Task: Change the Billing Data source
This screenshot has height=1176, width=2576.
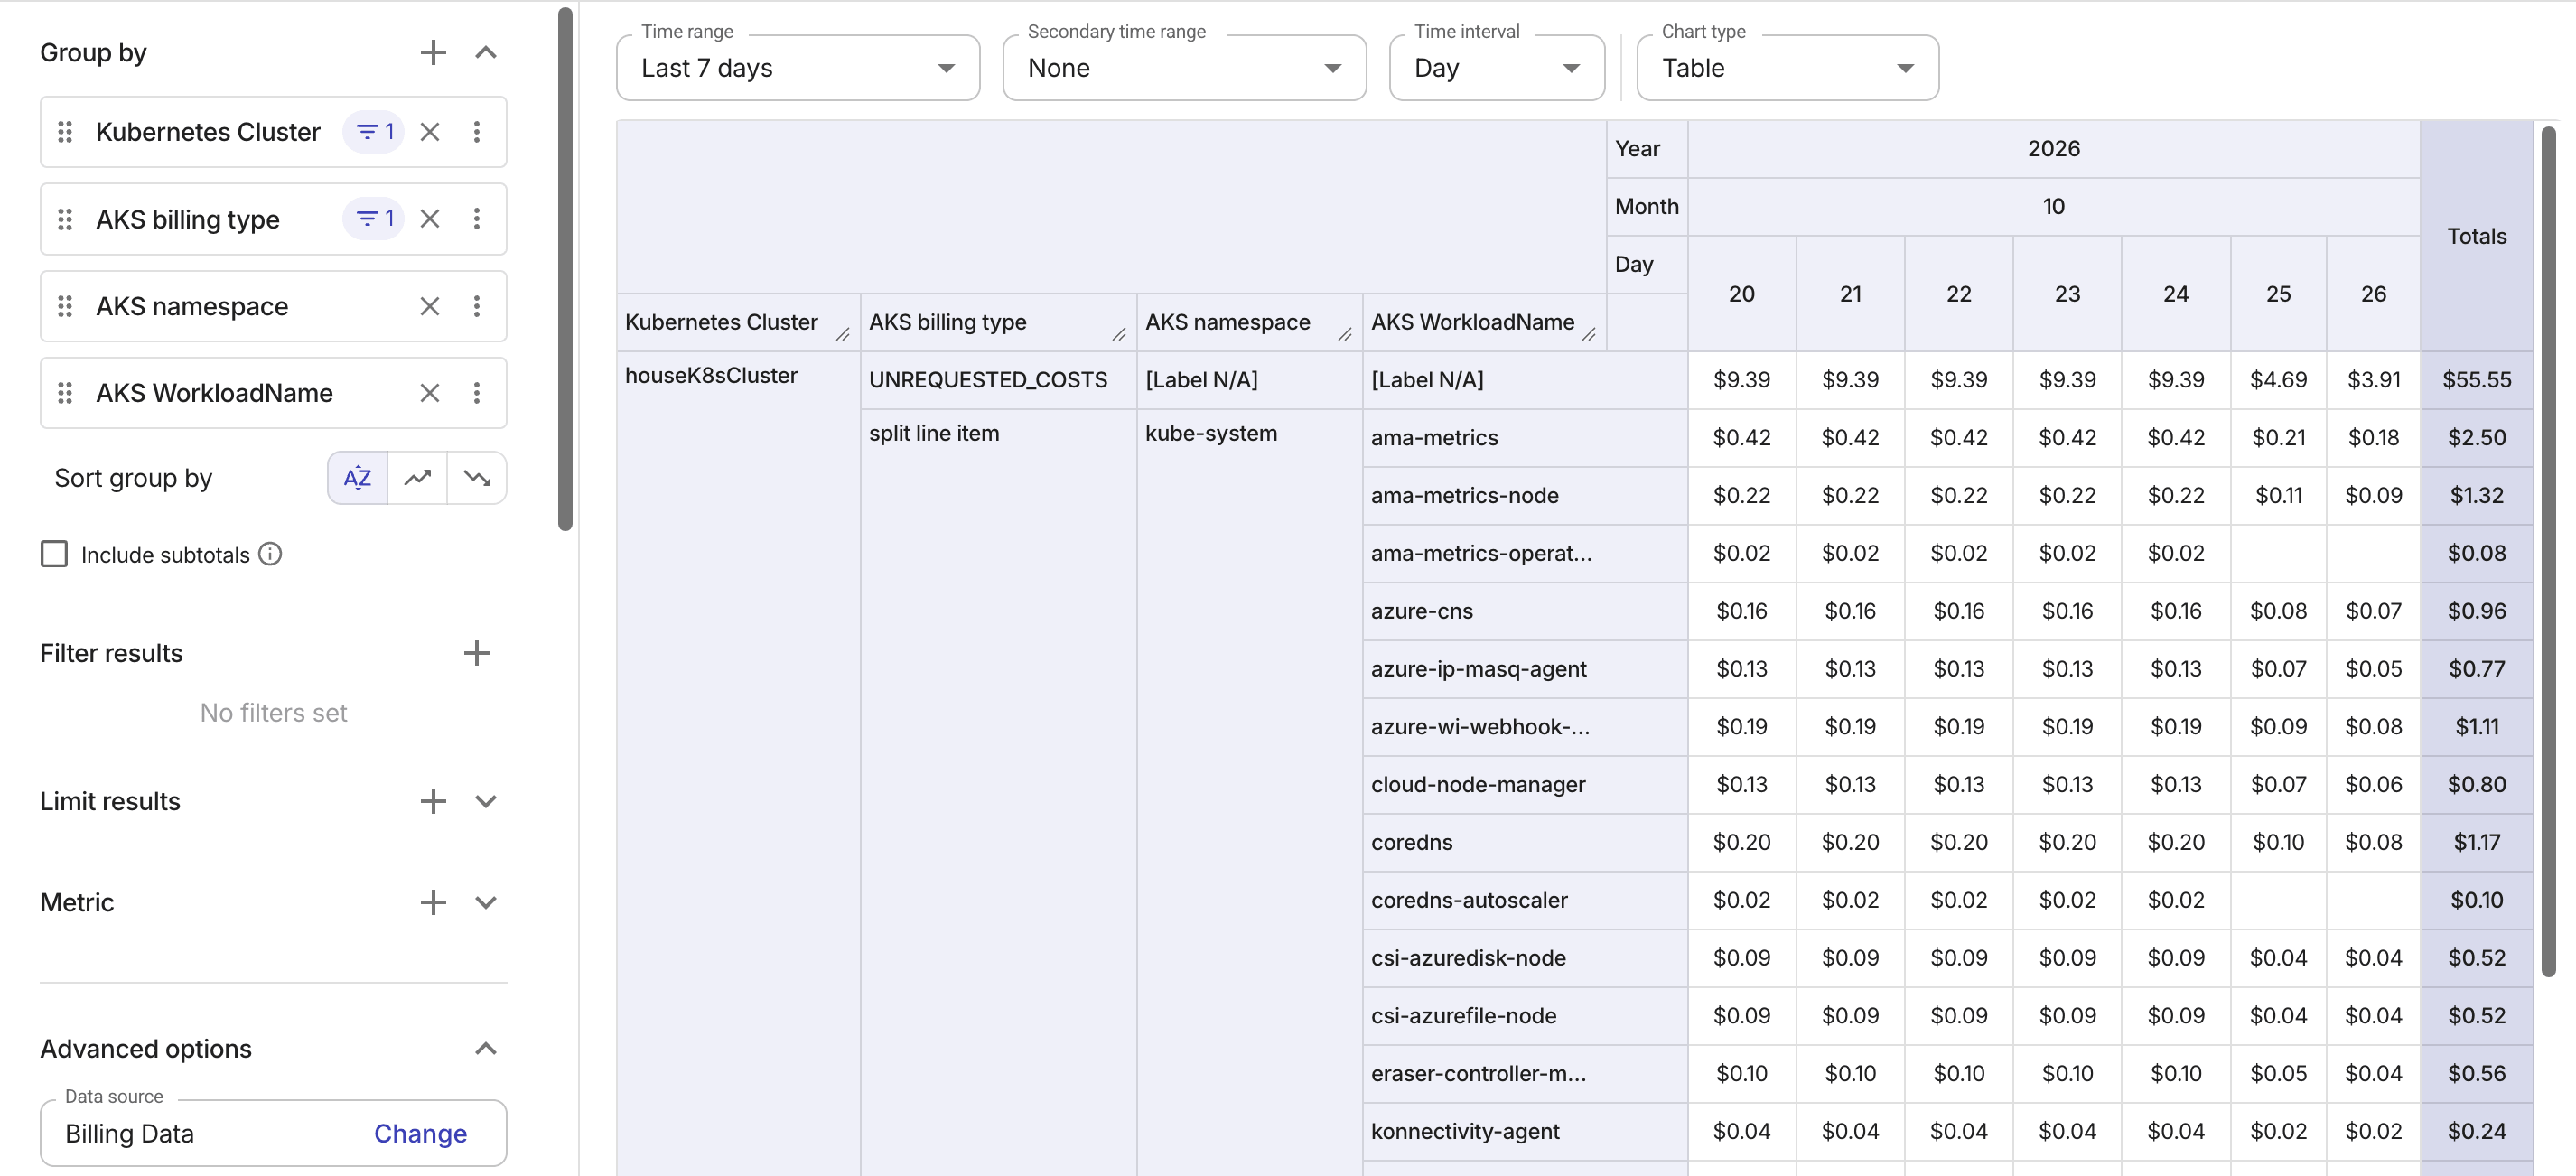Action: (x=420, y=1133)
